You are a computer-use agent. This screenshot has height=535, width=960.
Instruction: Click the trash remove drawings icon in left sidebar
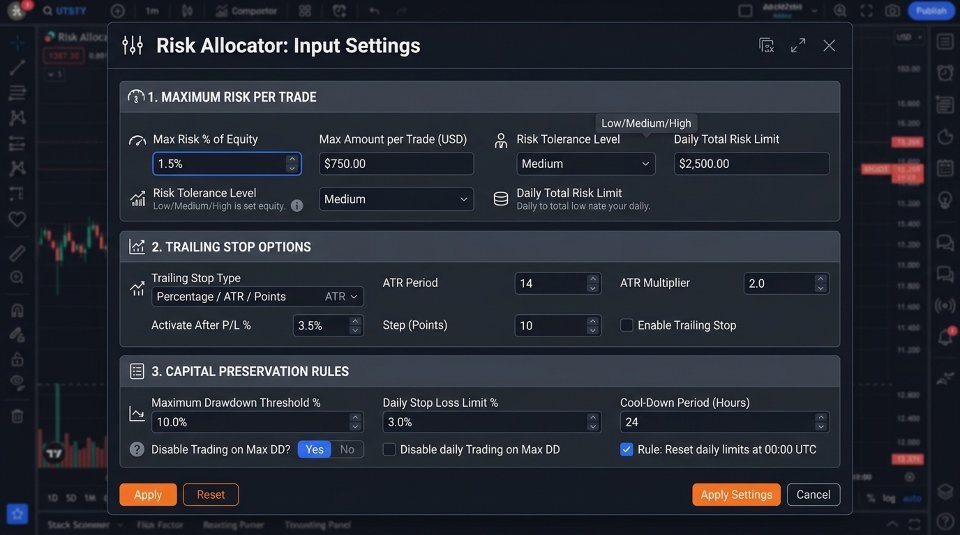point(17,417)
